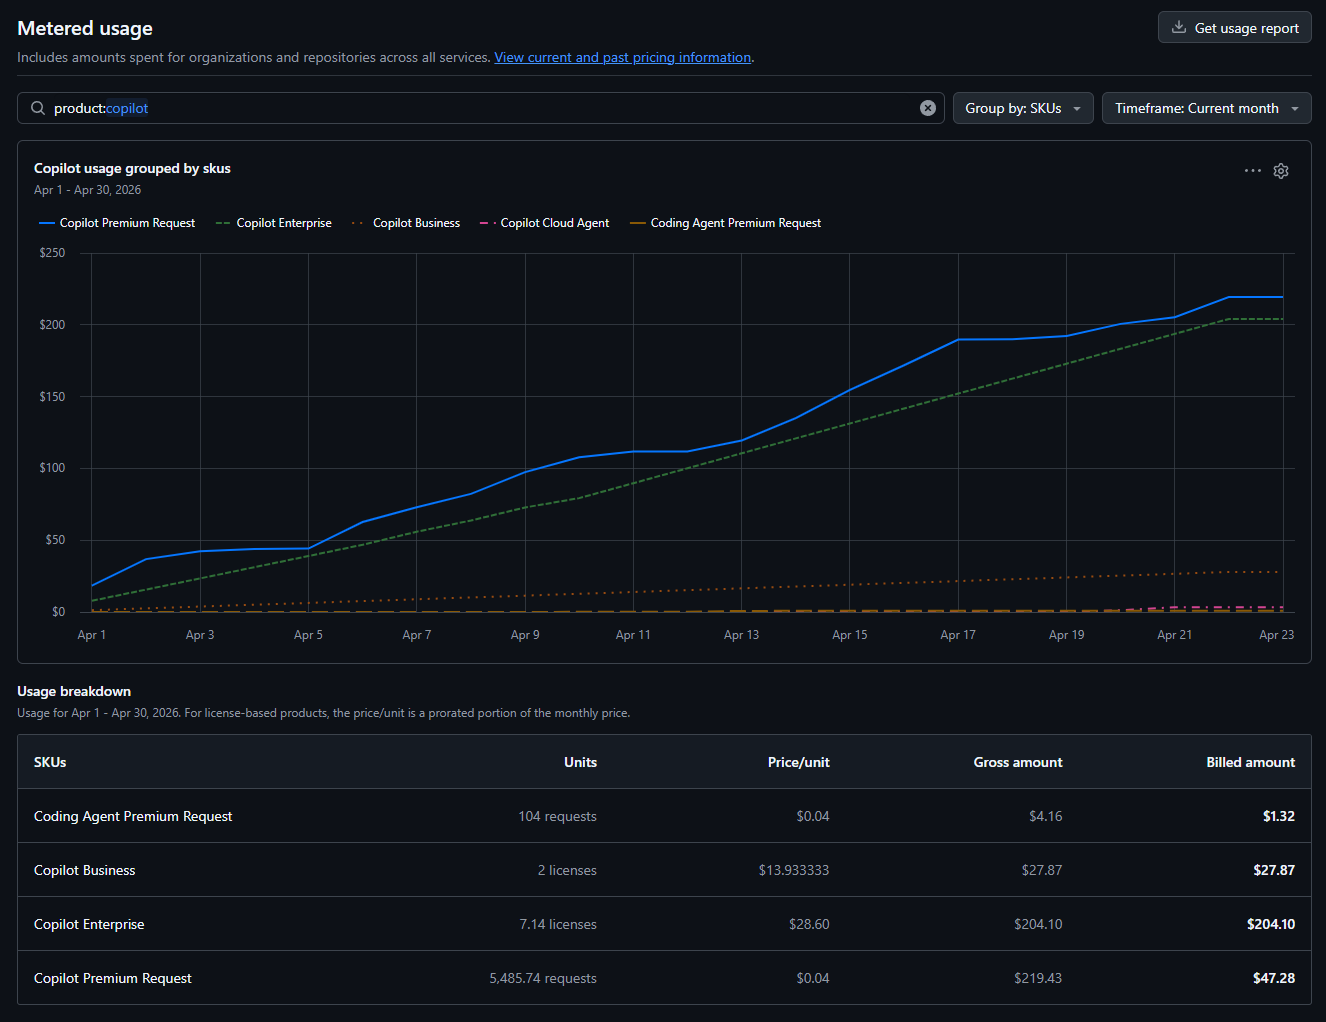
Task: Select the Copilot Premium Request row name
Action: click(x=113, y=978)
